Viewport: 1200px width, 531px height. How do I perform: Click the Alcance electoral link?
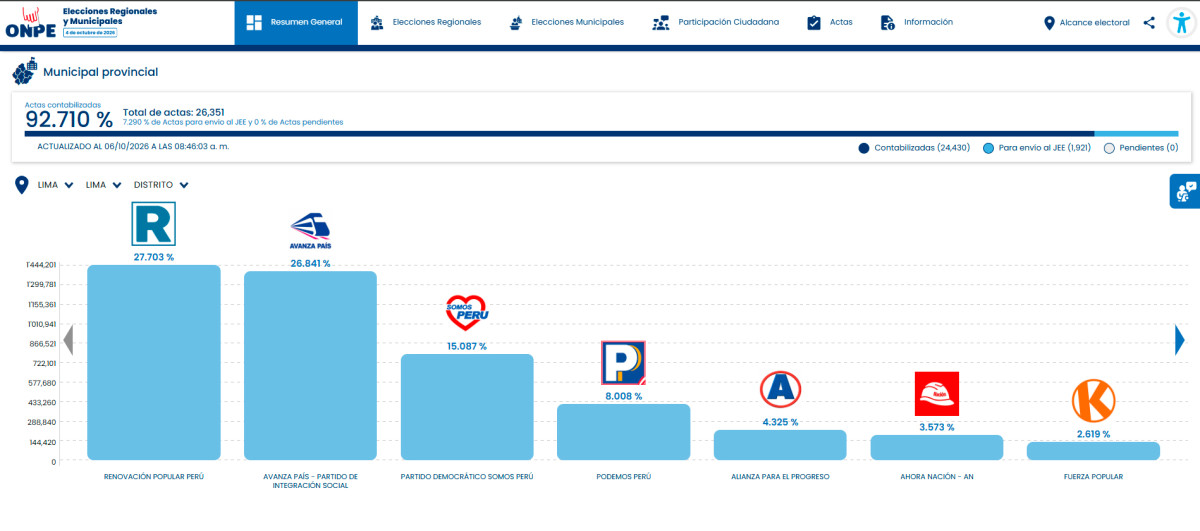1086,22
